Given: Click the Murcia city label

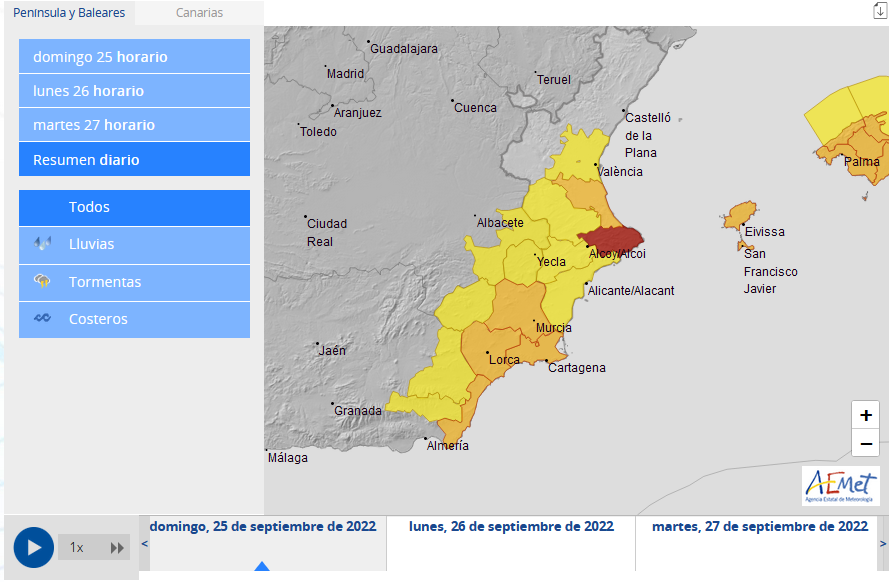Looking at the screenshot, I should point(554,328).
